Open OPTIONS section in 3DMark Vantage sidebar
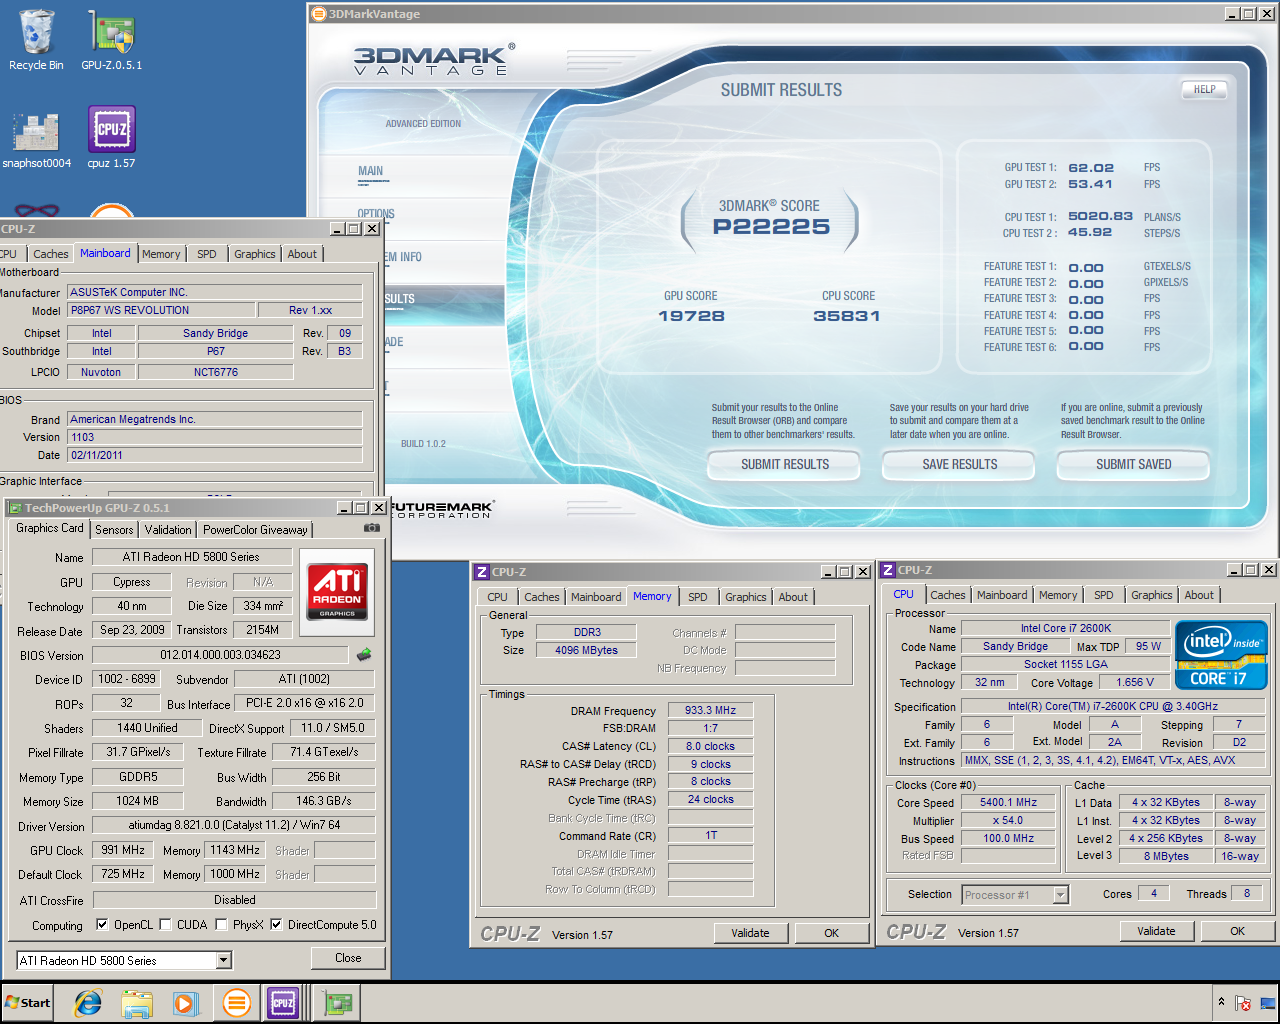The image size is (1280, 1024). click(x=376, y=214)
